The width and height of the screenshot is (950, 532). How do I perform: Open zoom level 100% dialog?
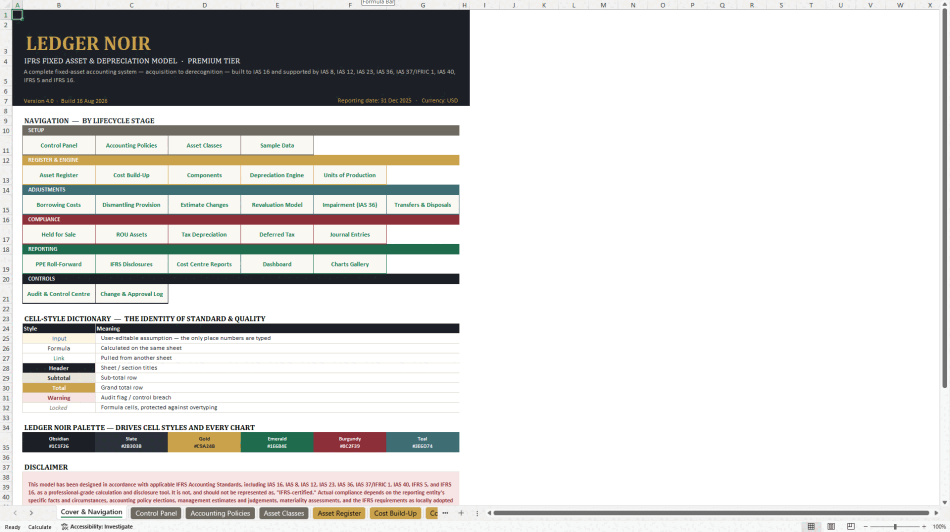tap(939, 527)
